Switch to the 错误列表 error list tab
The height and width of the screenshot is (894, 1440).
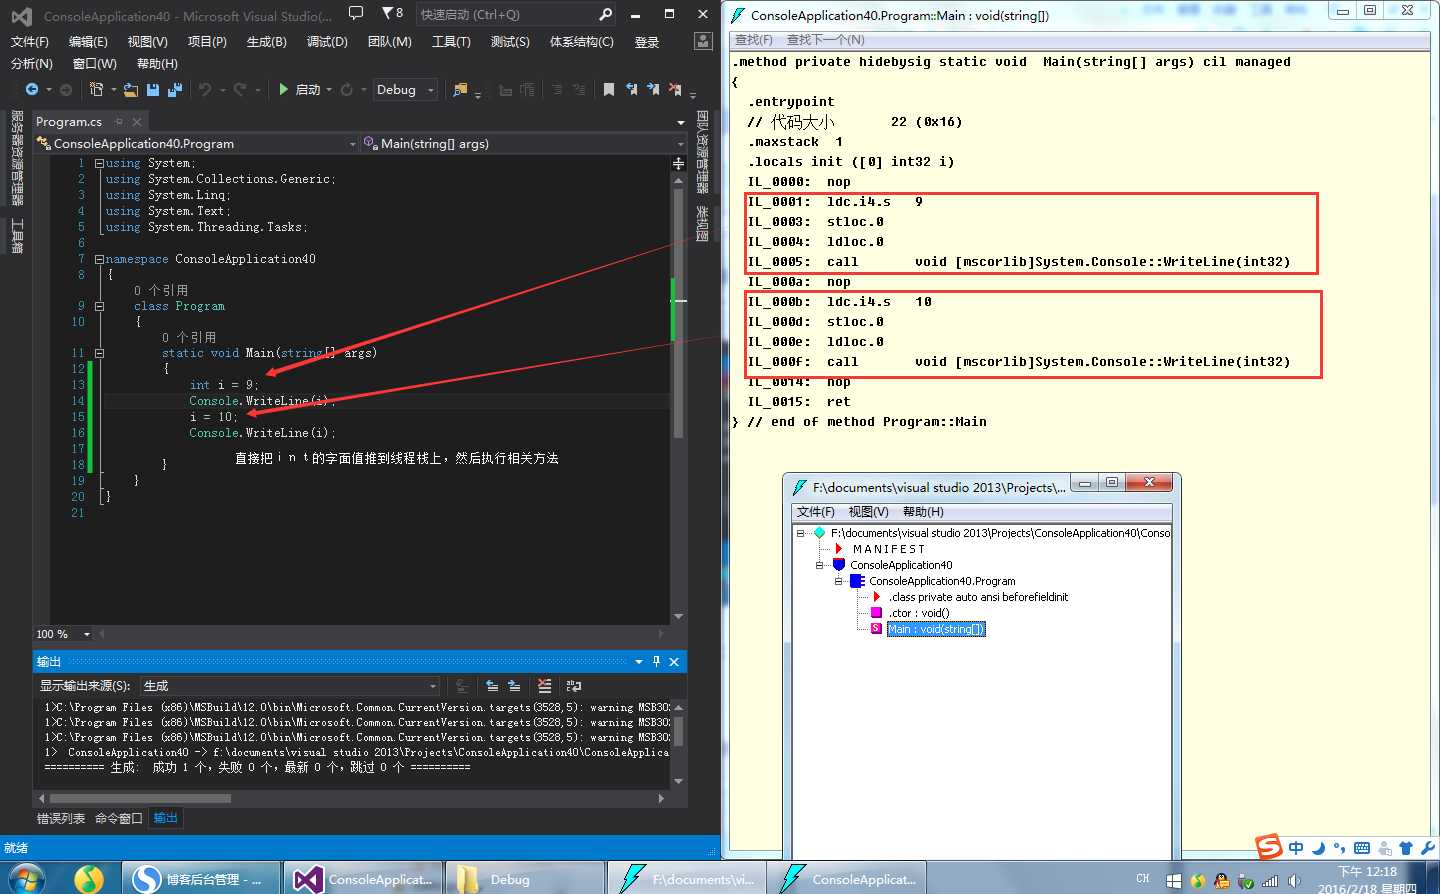pos(61,818)
